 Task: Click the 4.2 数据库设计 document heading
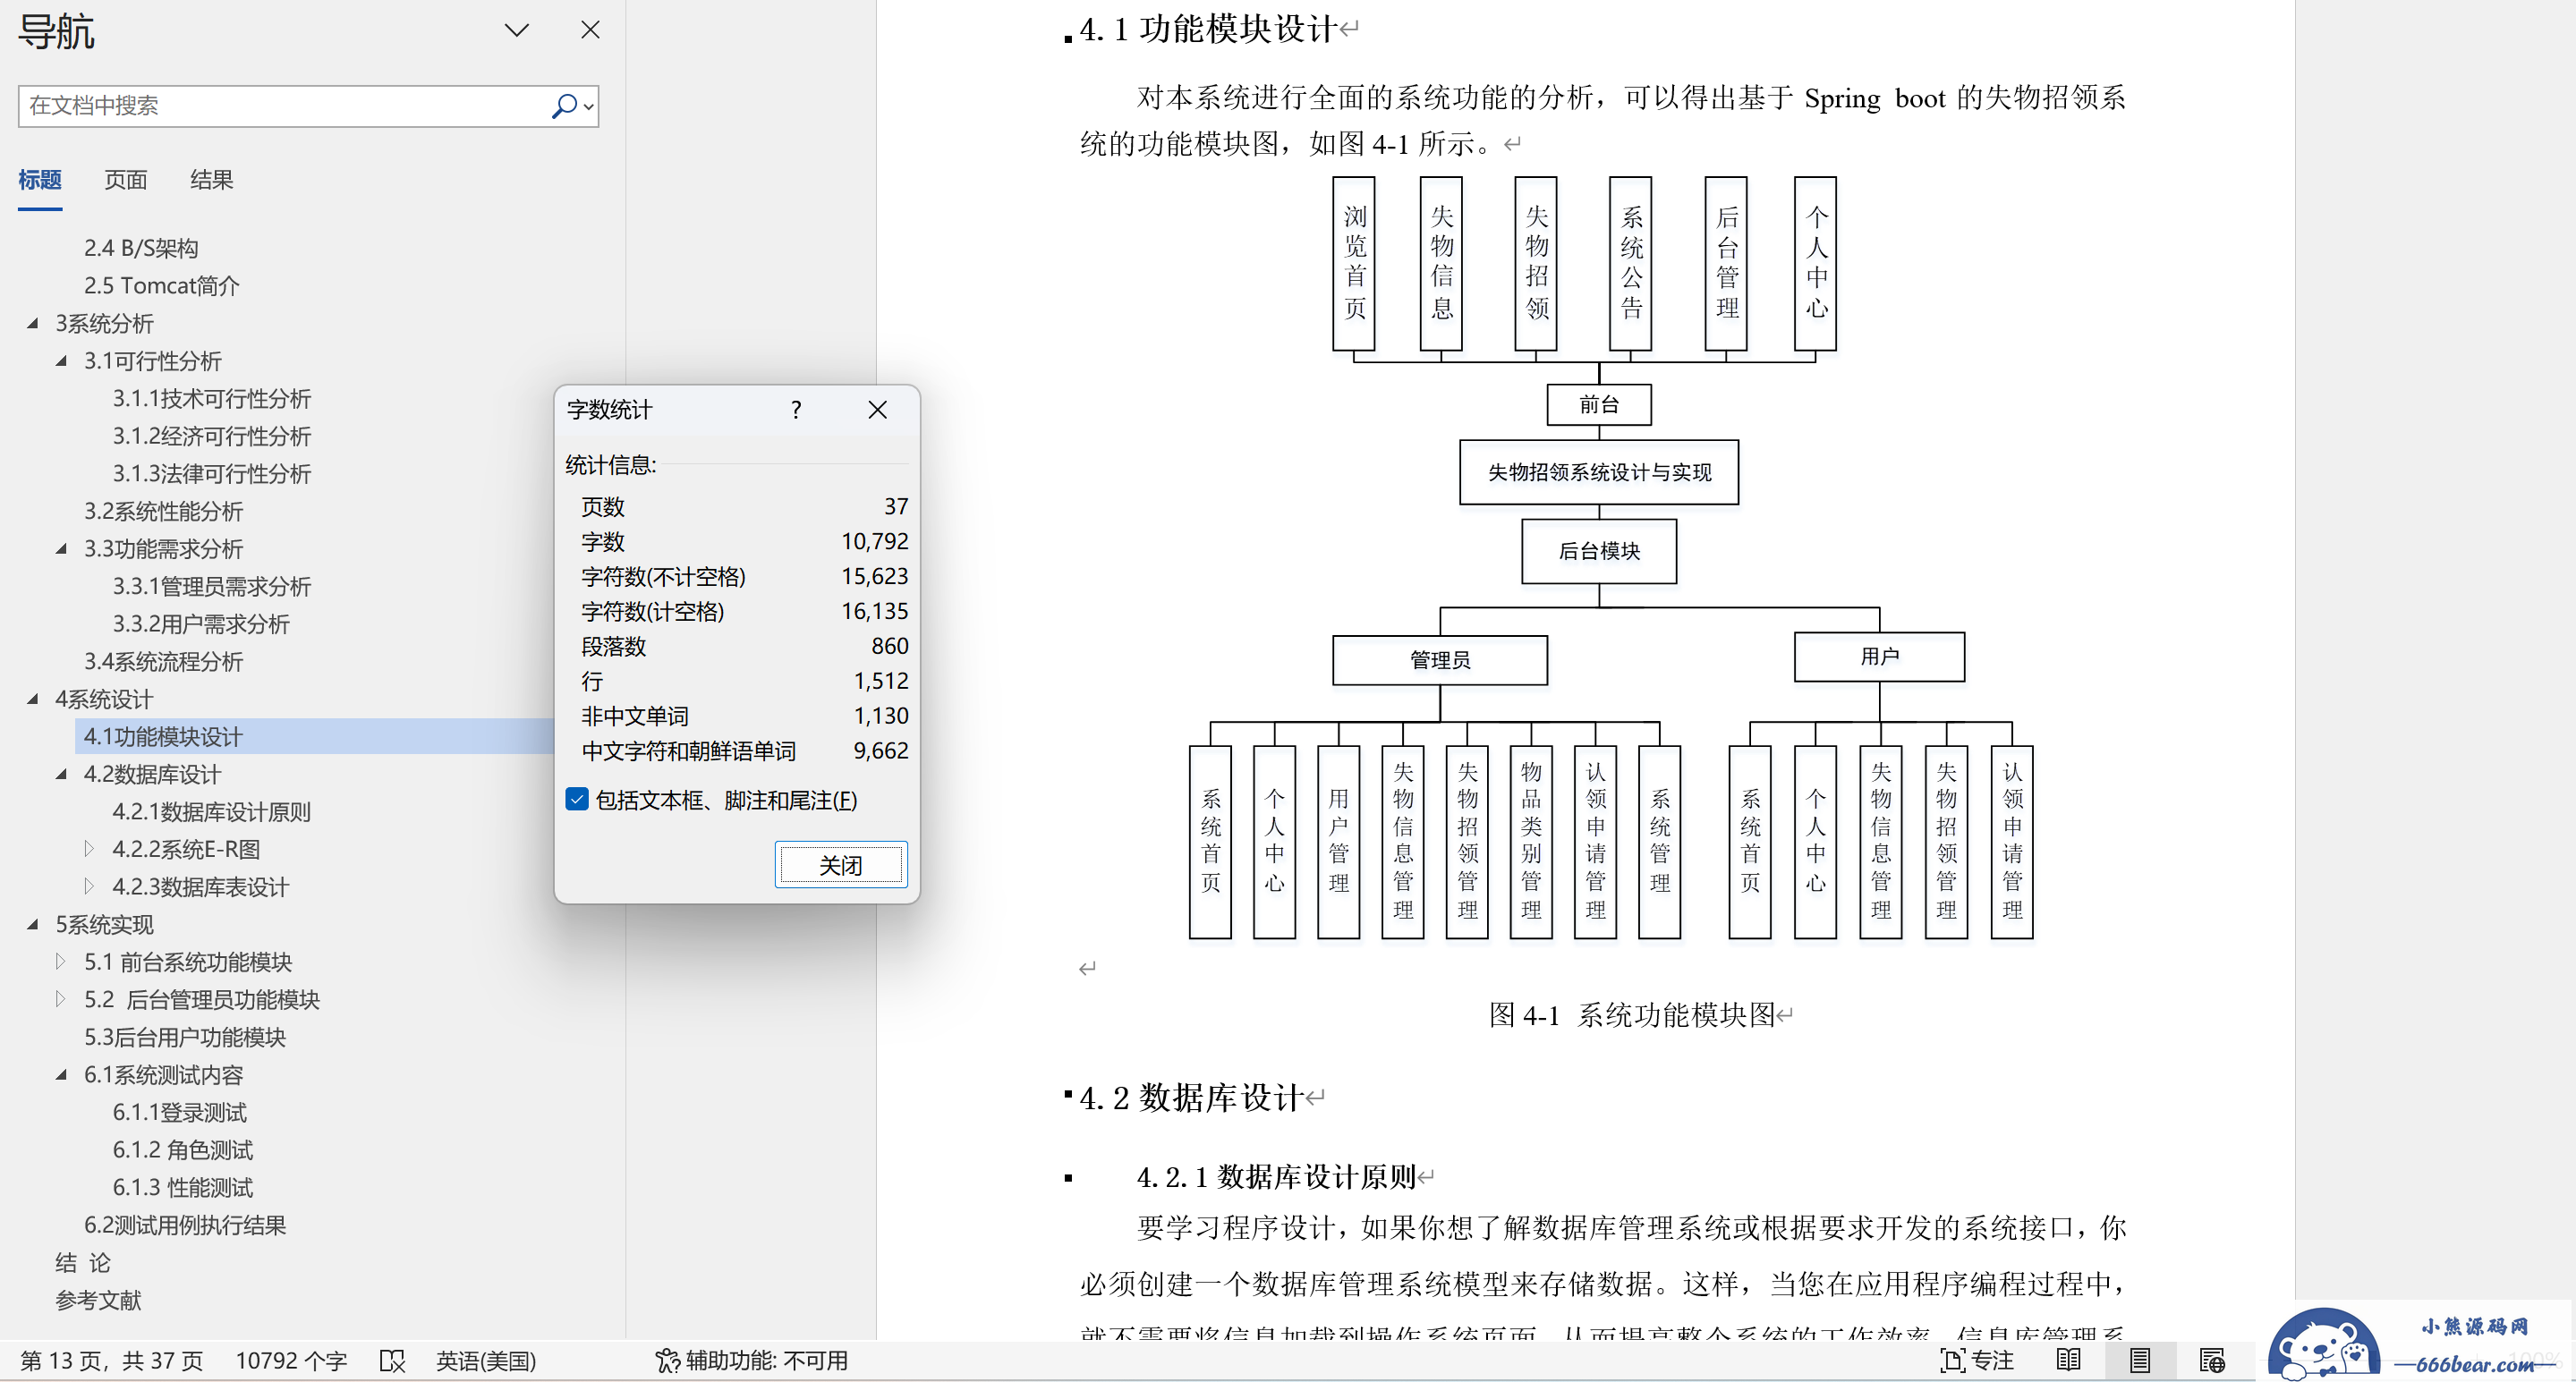1191,1098
